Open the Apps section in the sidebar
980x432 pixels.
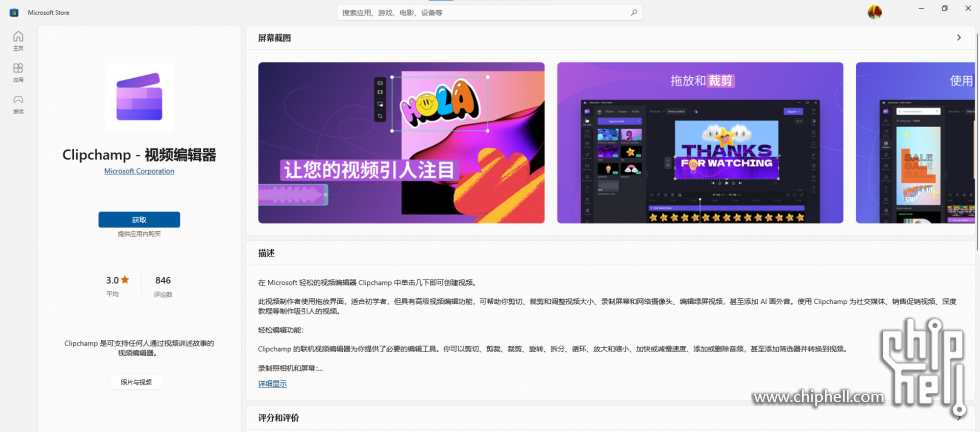click(x=18, y=72)
